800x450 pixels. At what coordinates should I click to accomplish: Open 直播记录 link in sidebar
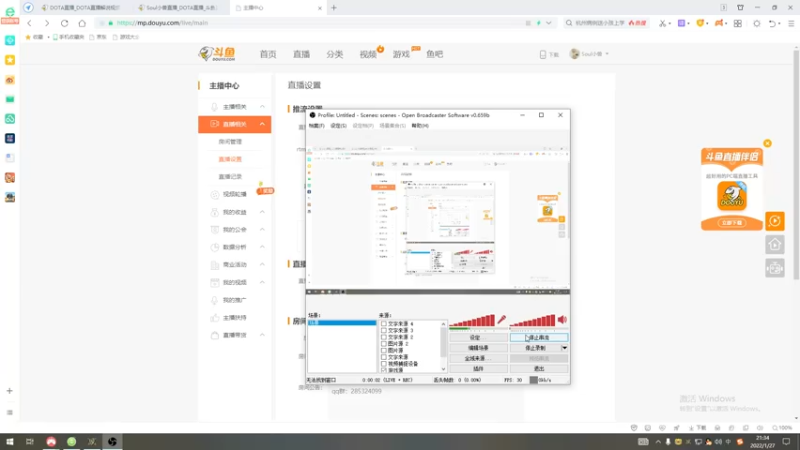[230, 177]
